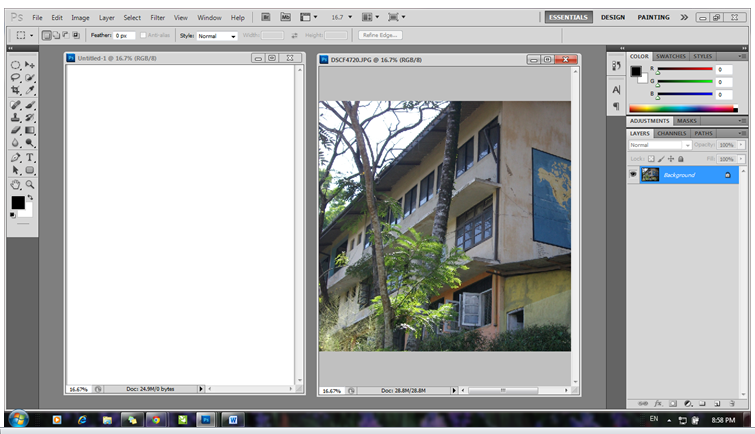
Task: Switch to the Channels tab
Action: click(x=671, y=133)
